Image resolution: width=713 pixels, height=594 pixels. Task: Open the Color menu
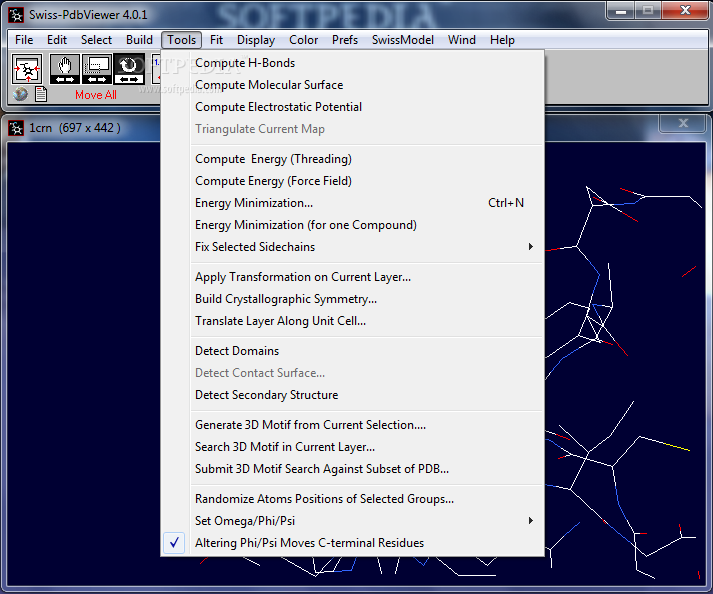tap(303, 40)
